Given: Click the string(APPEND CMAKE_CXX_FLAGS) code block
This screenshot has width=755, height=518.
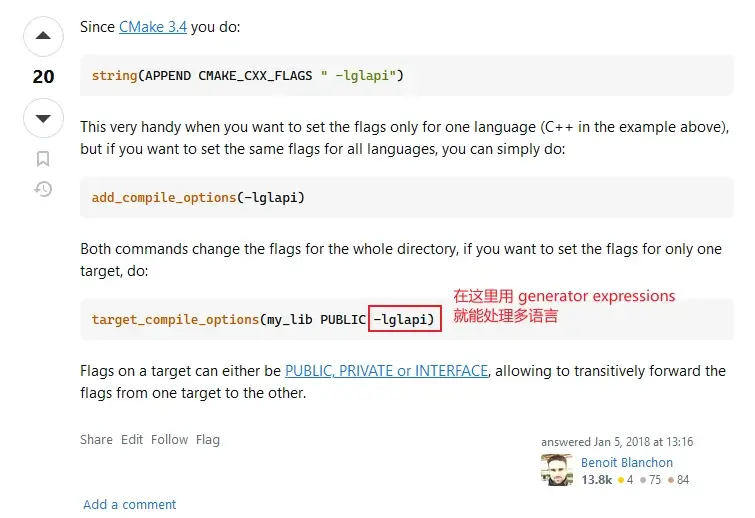Looking at the screenshot, I should (248, 75).
